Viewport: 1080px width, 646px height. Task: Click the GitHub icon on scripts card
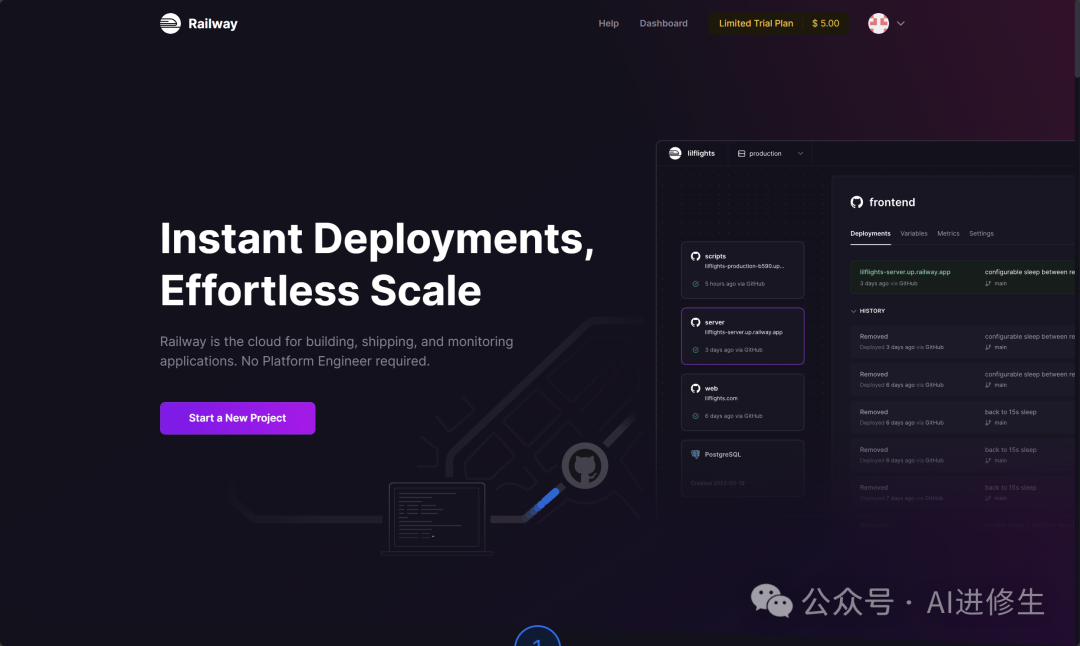click(x=696, y=256)
